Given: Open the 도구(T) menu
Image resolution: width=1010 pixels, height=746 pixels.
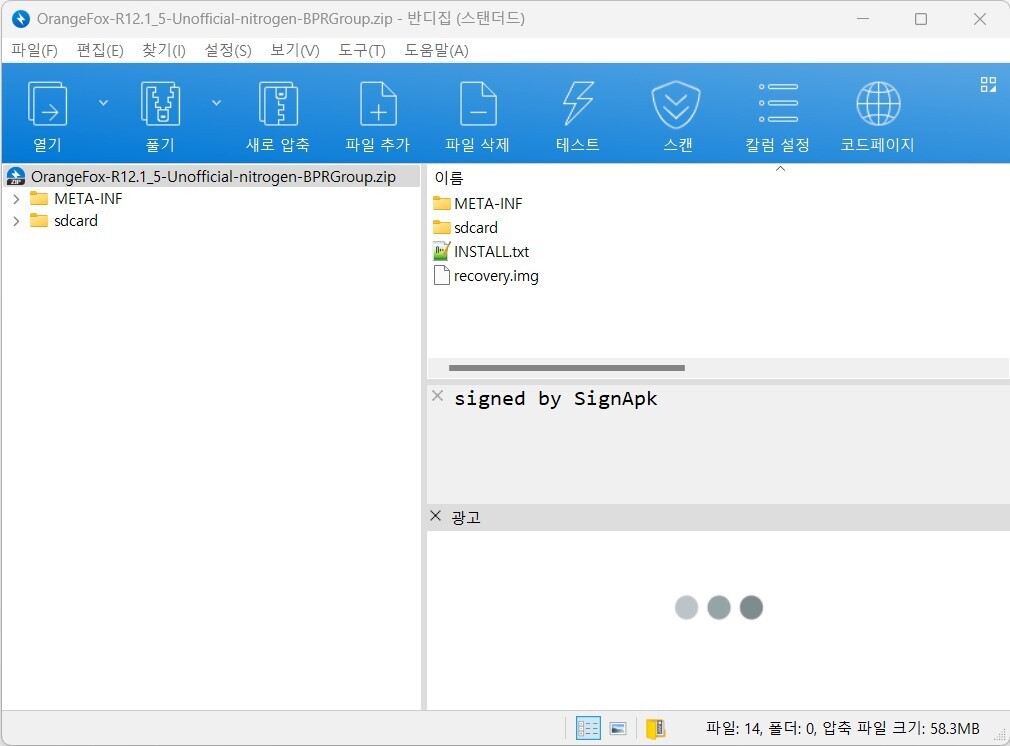Looking at the screenshot, I should (361, 50).
